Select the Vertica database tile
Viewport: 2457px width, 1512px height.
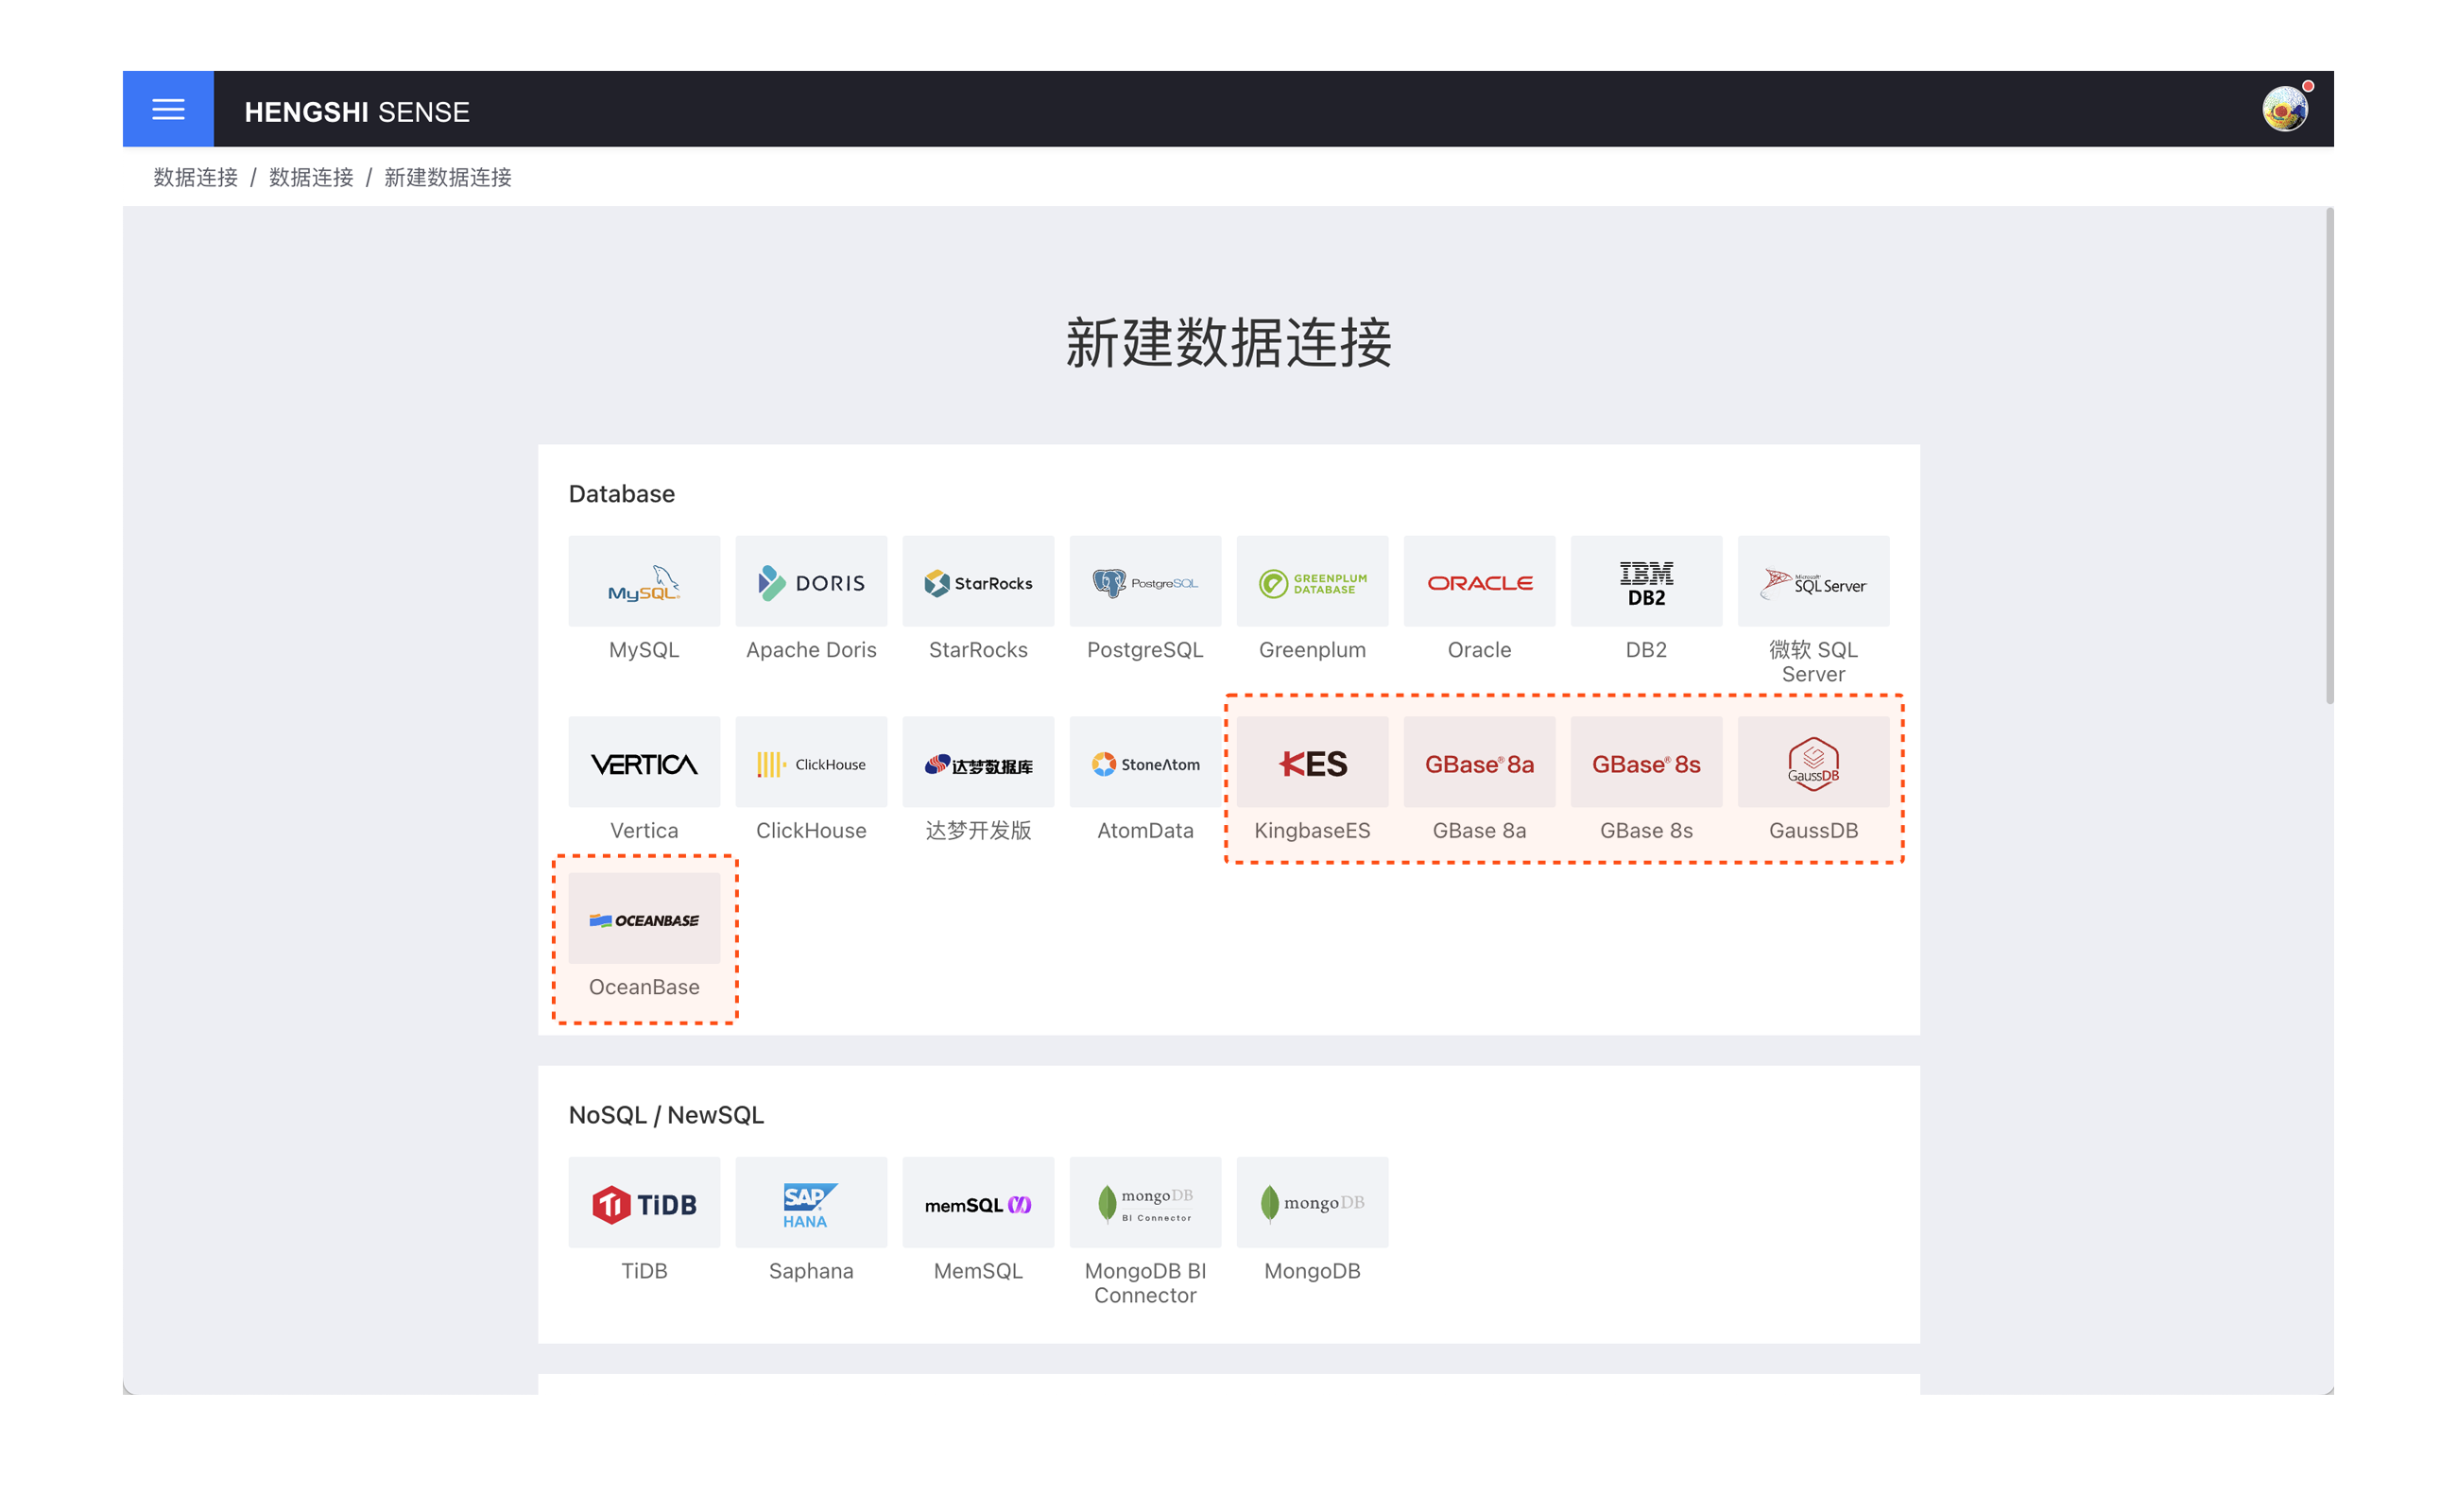tap(644, 762)
